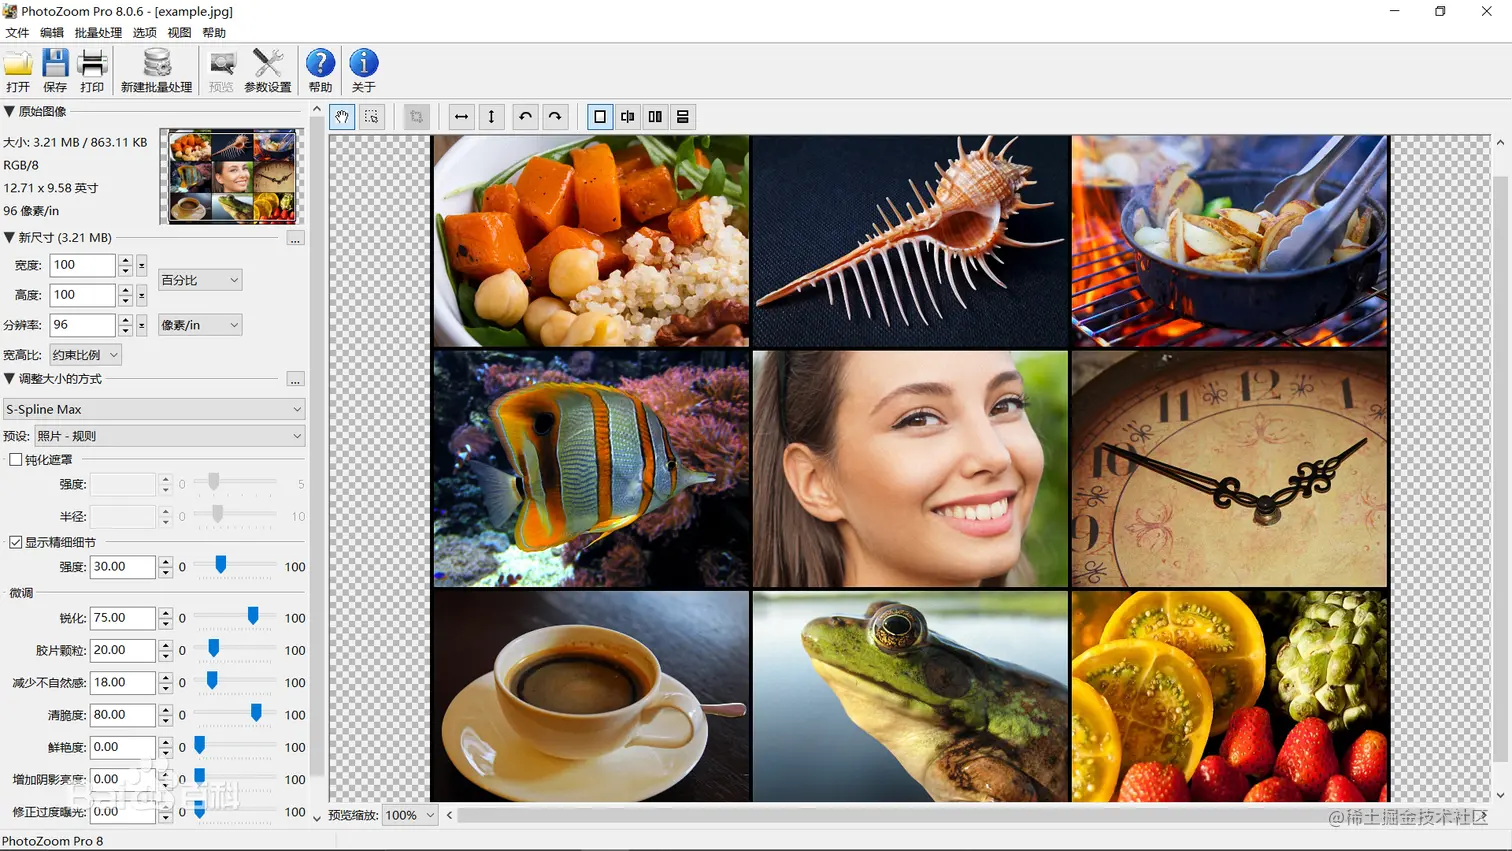This screenshot has height=851, width=1512.
Task: Open the 选项 menu
Action: (145, 33)
